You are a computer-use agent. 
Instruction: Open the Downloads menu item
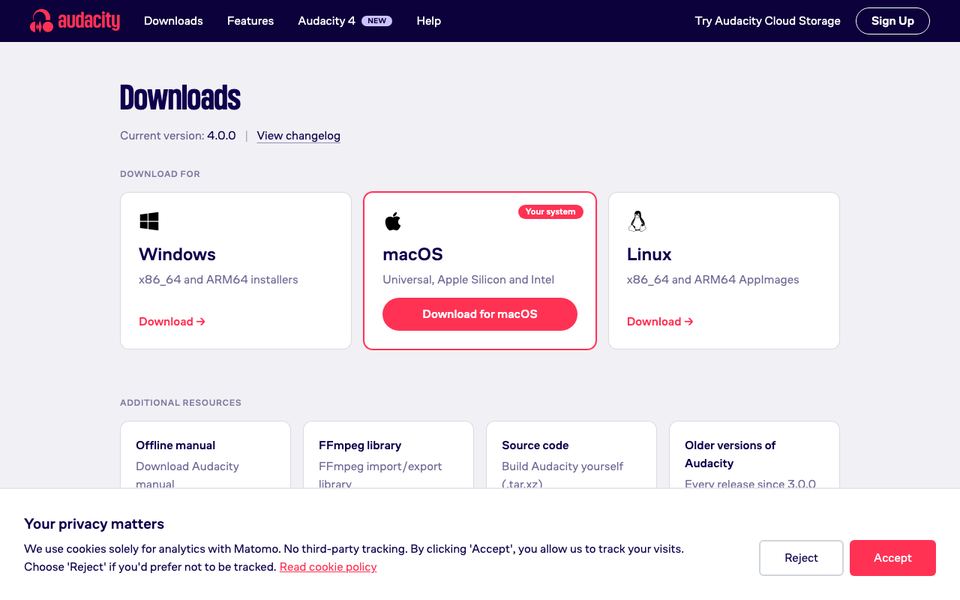point(173,21)
